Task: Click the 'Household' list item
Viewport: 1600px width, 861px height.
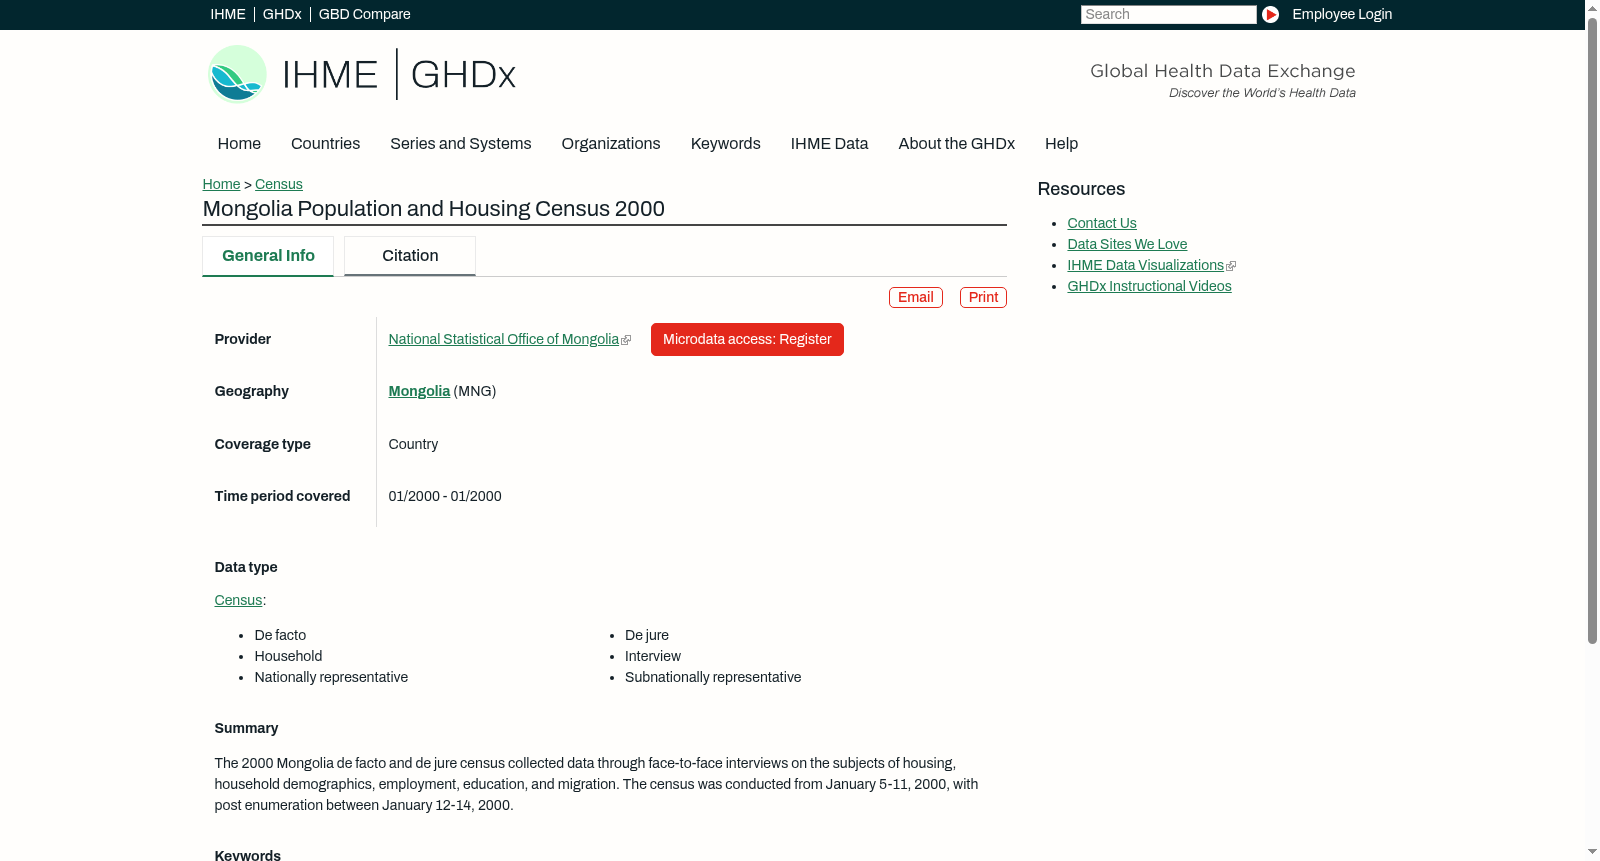Action: (x=288, y=656)
